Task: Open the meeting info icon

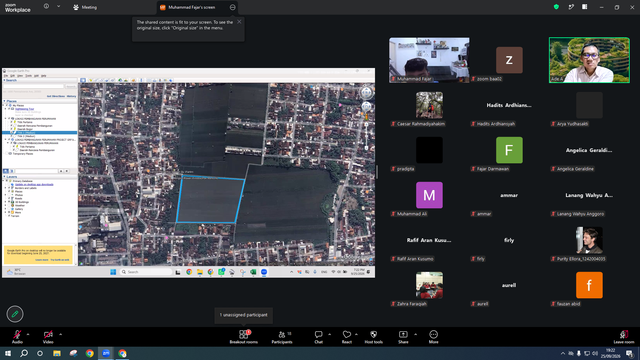Action: click(x=46, y=7)
